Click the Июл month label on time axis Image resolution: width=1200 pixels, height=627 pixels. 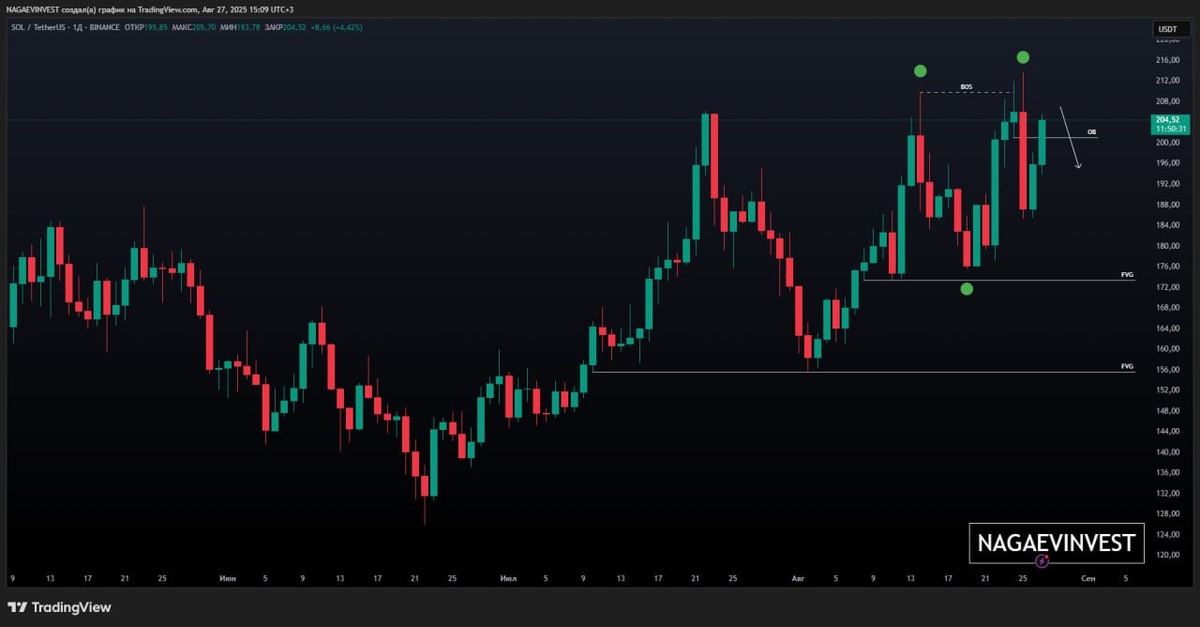(x=510, y=578)
